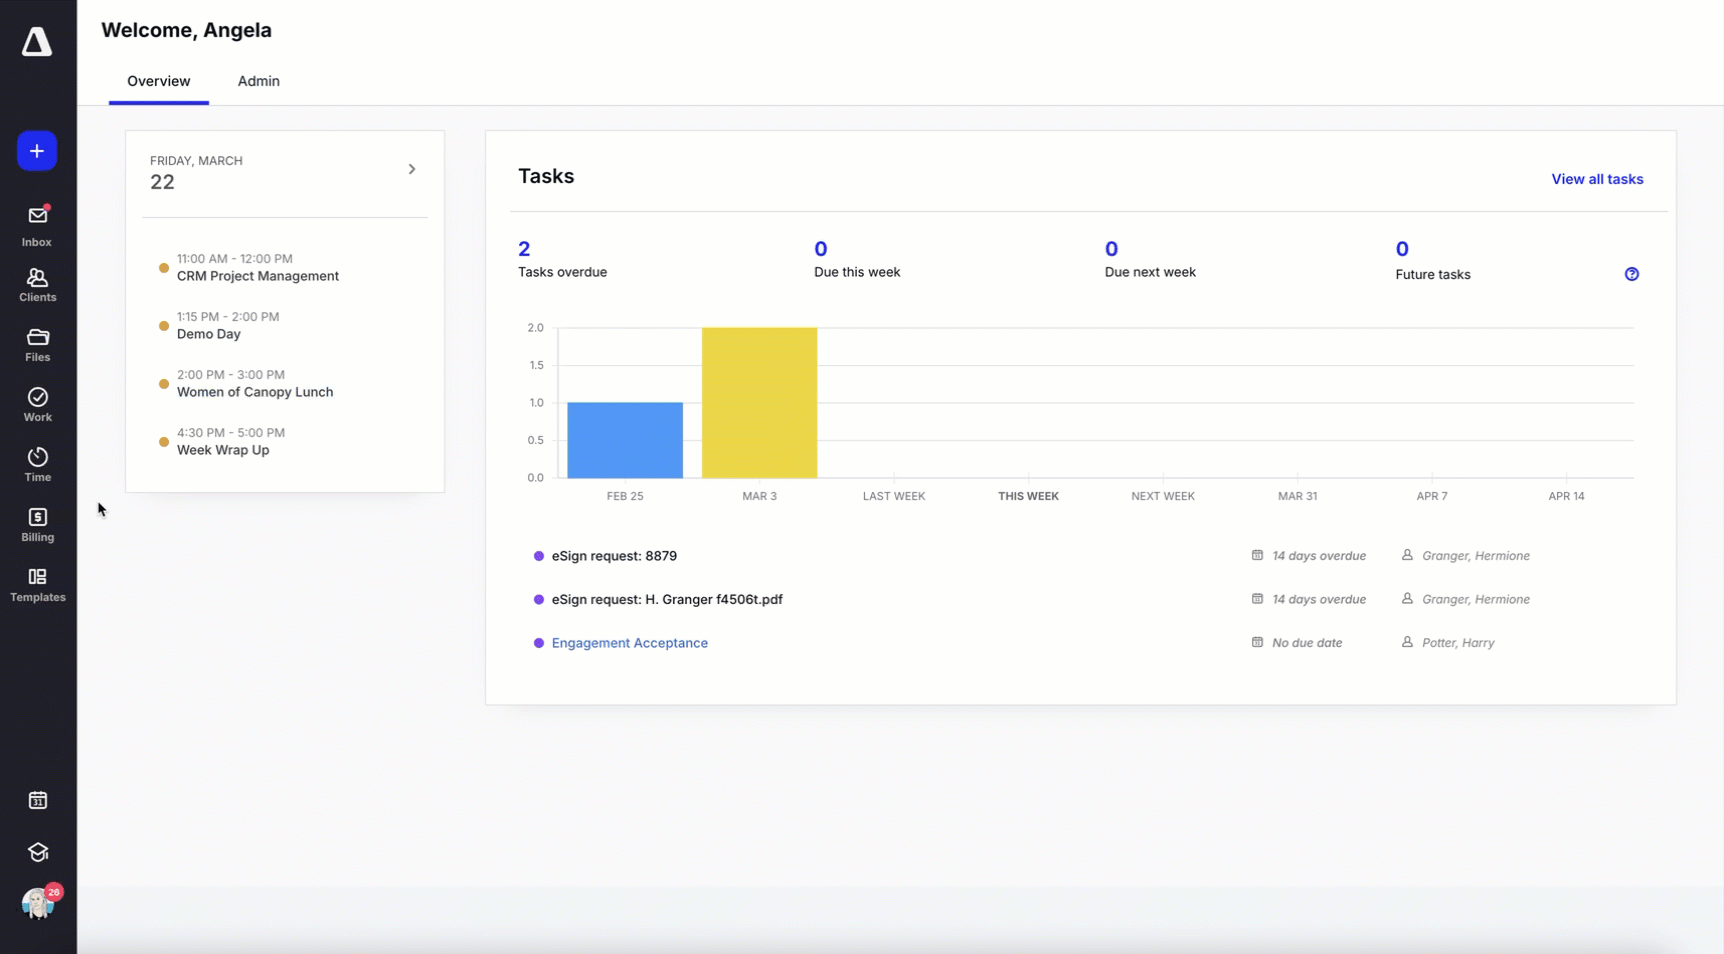Click the yellow MAR 3 bar
1724x954 pixels.
[x=759, y=403]
